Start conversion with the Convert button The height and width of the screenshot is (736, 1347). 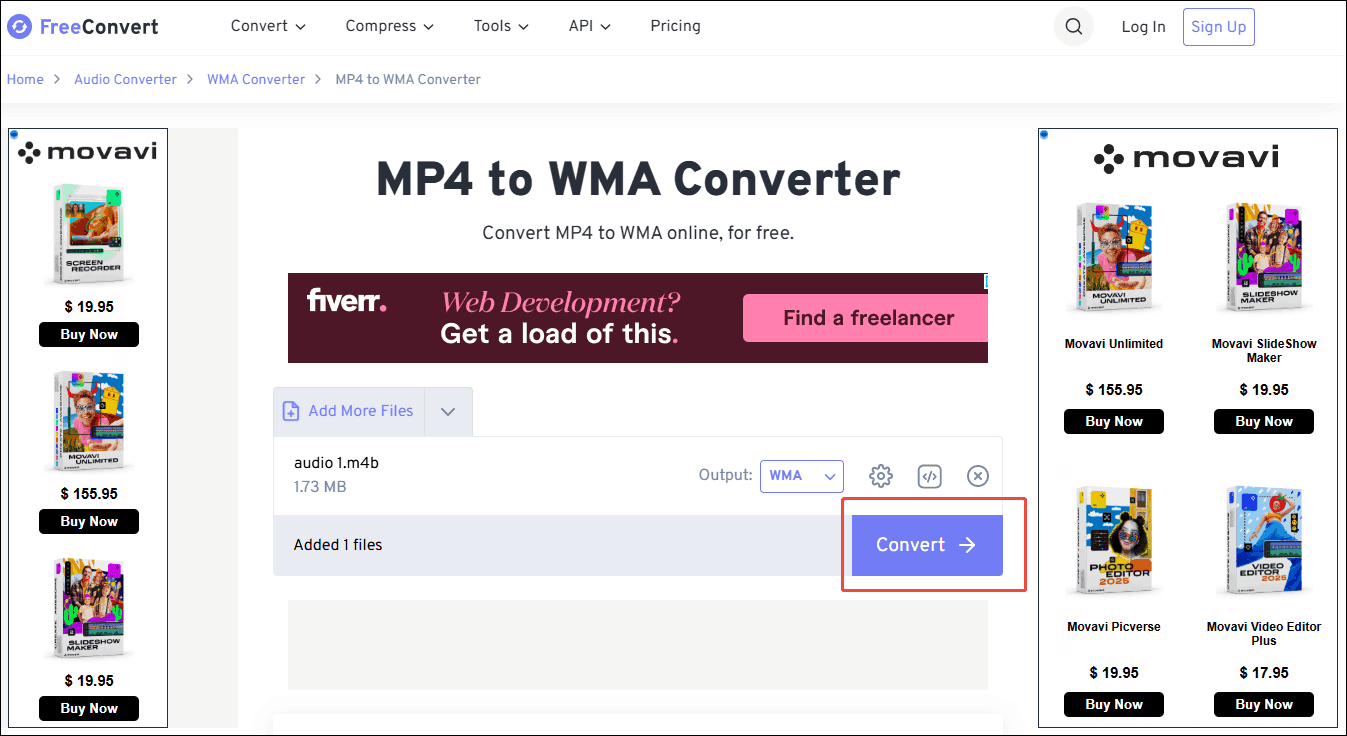(x=927, y=545)
